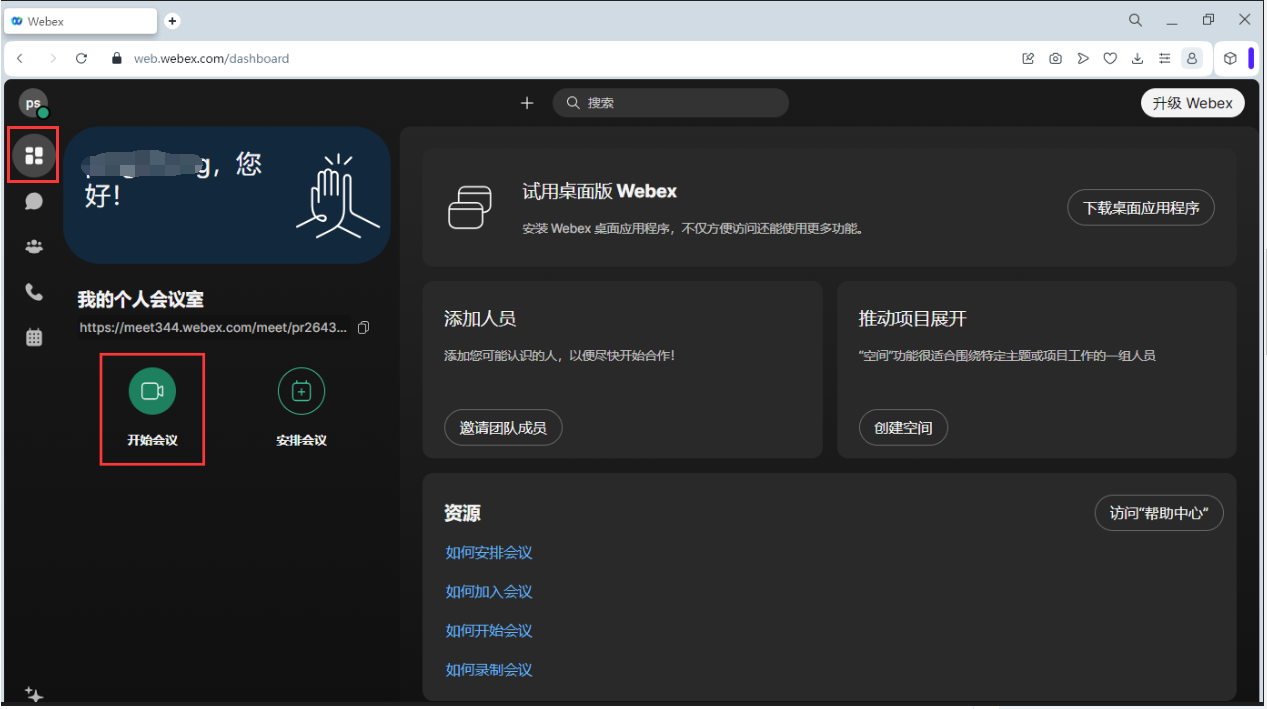Click the padlock site info icon

pyautogui.click(x=116, y=59)
